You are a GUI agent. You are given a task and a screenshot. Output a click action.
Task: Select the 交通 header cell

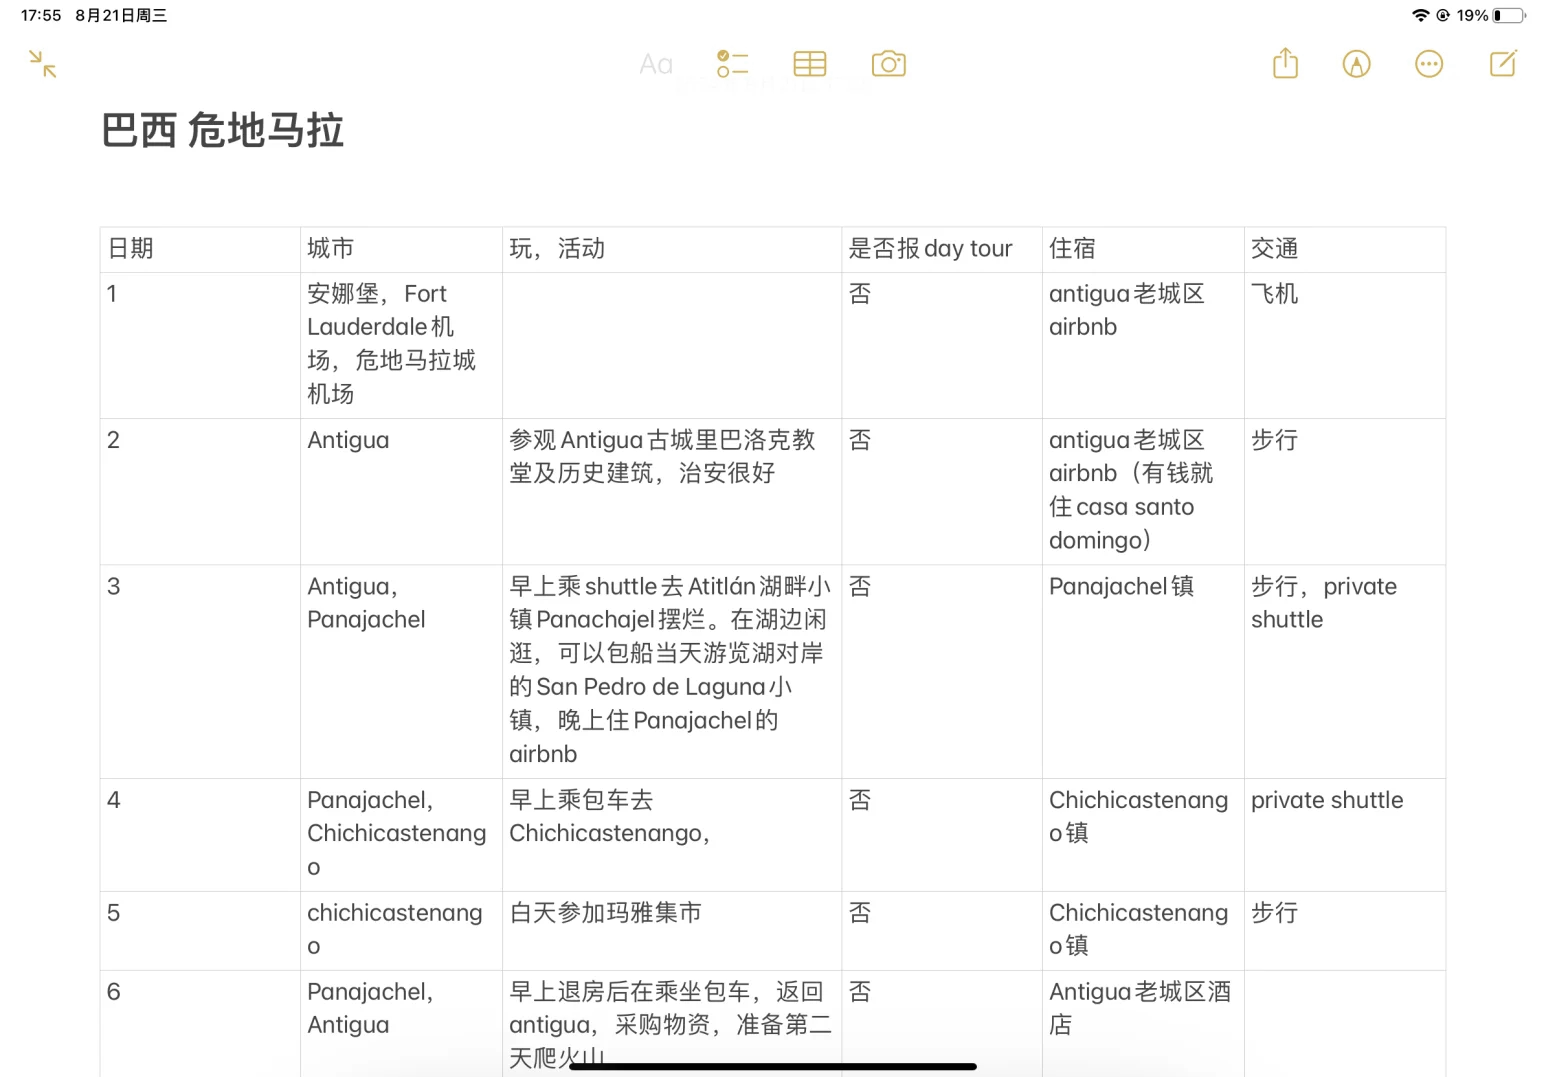(1345, 249)
